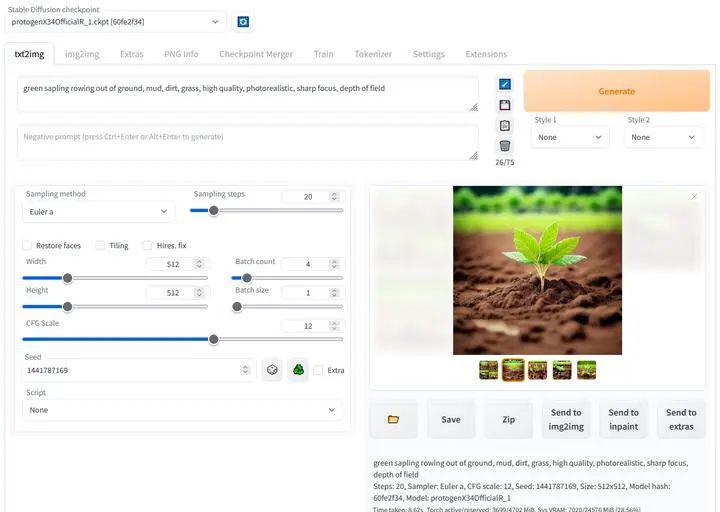The height and width of the screenshot is (512, 720).
Task: Switch to the img2img tab
Action: 82,54
